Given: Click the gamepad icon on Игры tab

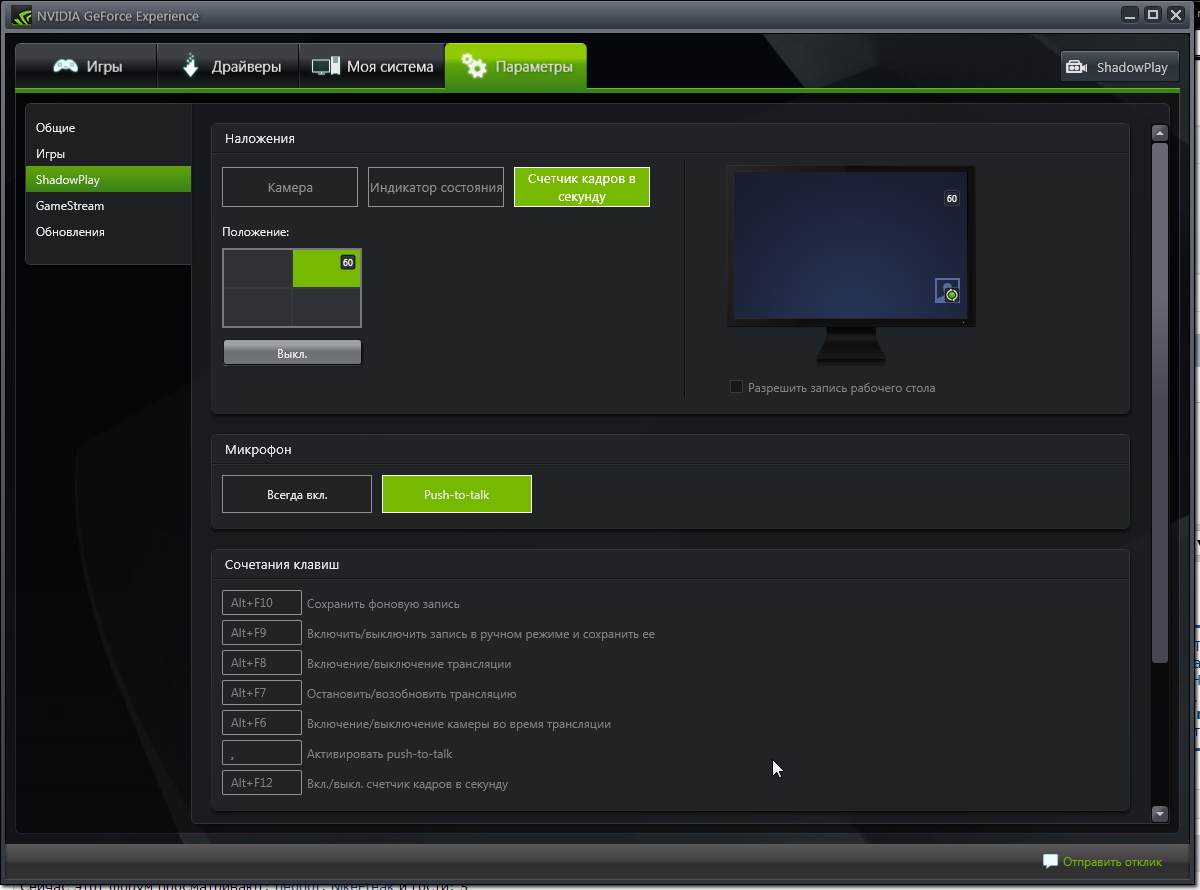Looking at the screenshot, I should pyautogui.click(x=66, y=67).
